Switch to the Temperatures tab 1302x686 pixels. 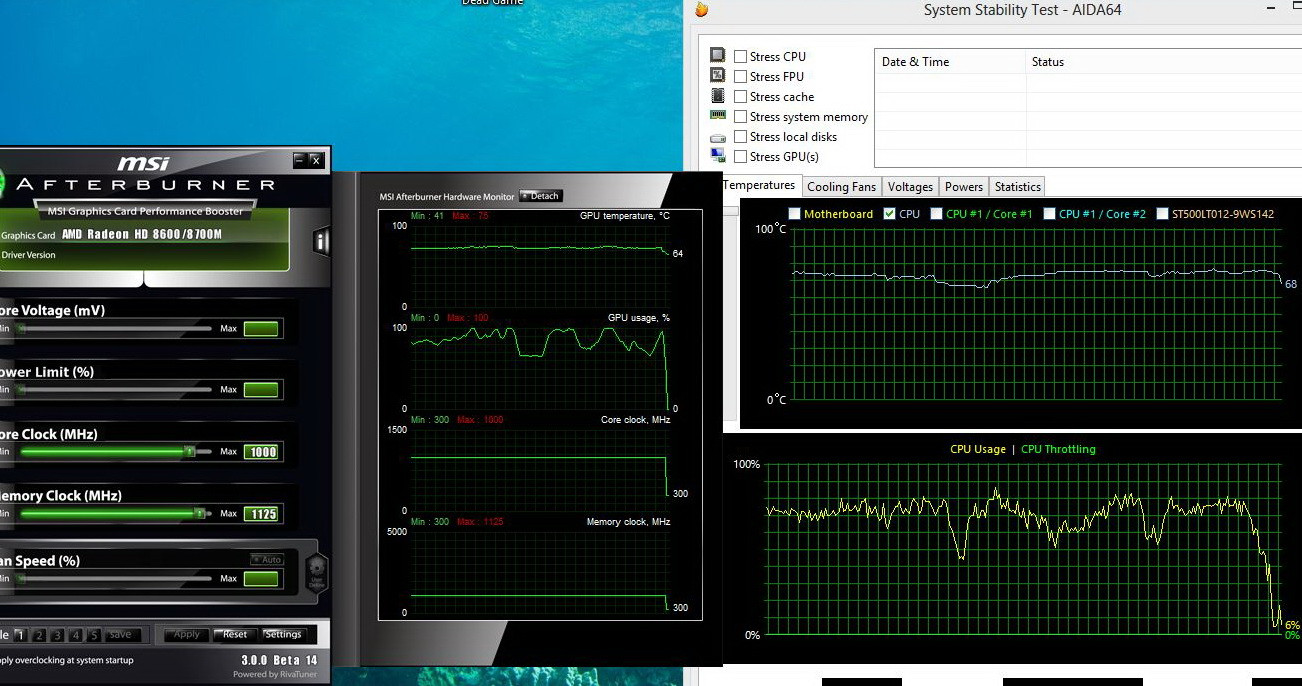759,185
